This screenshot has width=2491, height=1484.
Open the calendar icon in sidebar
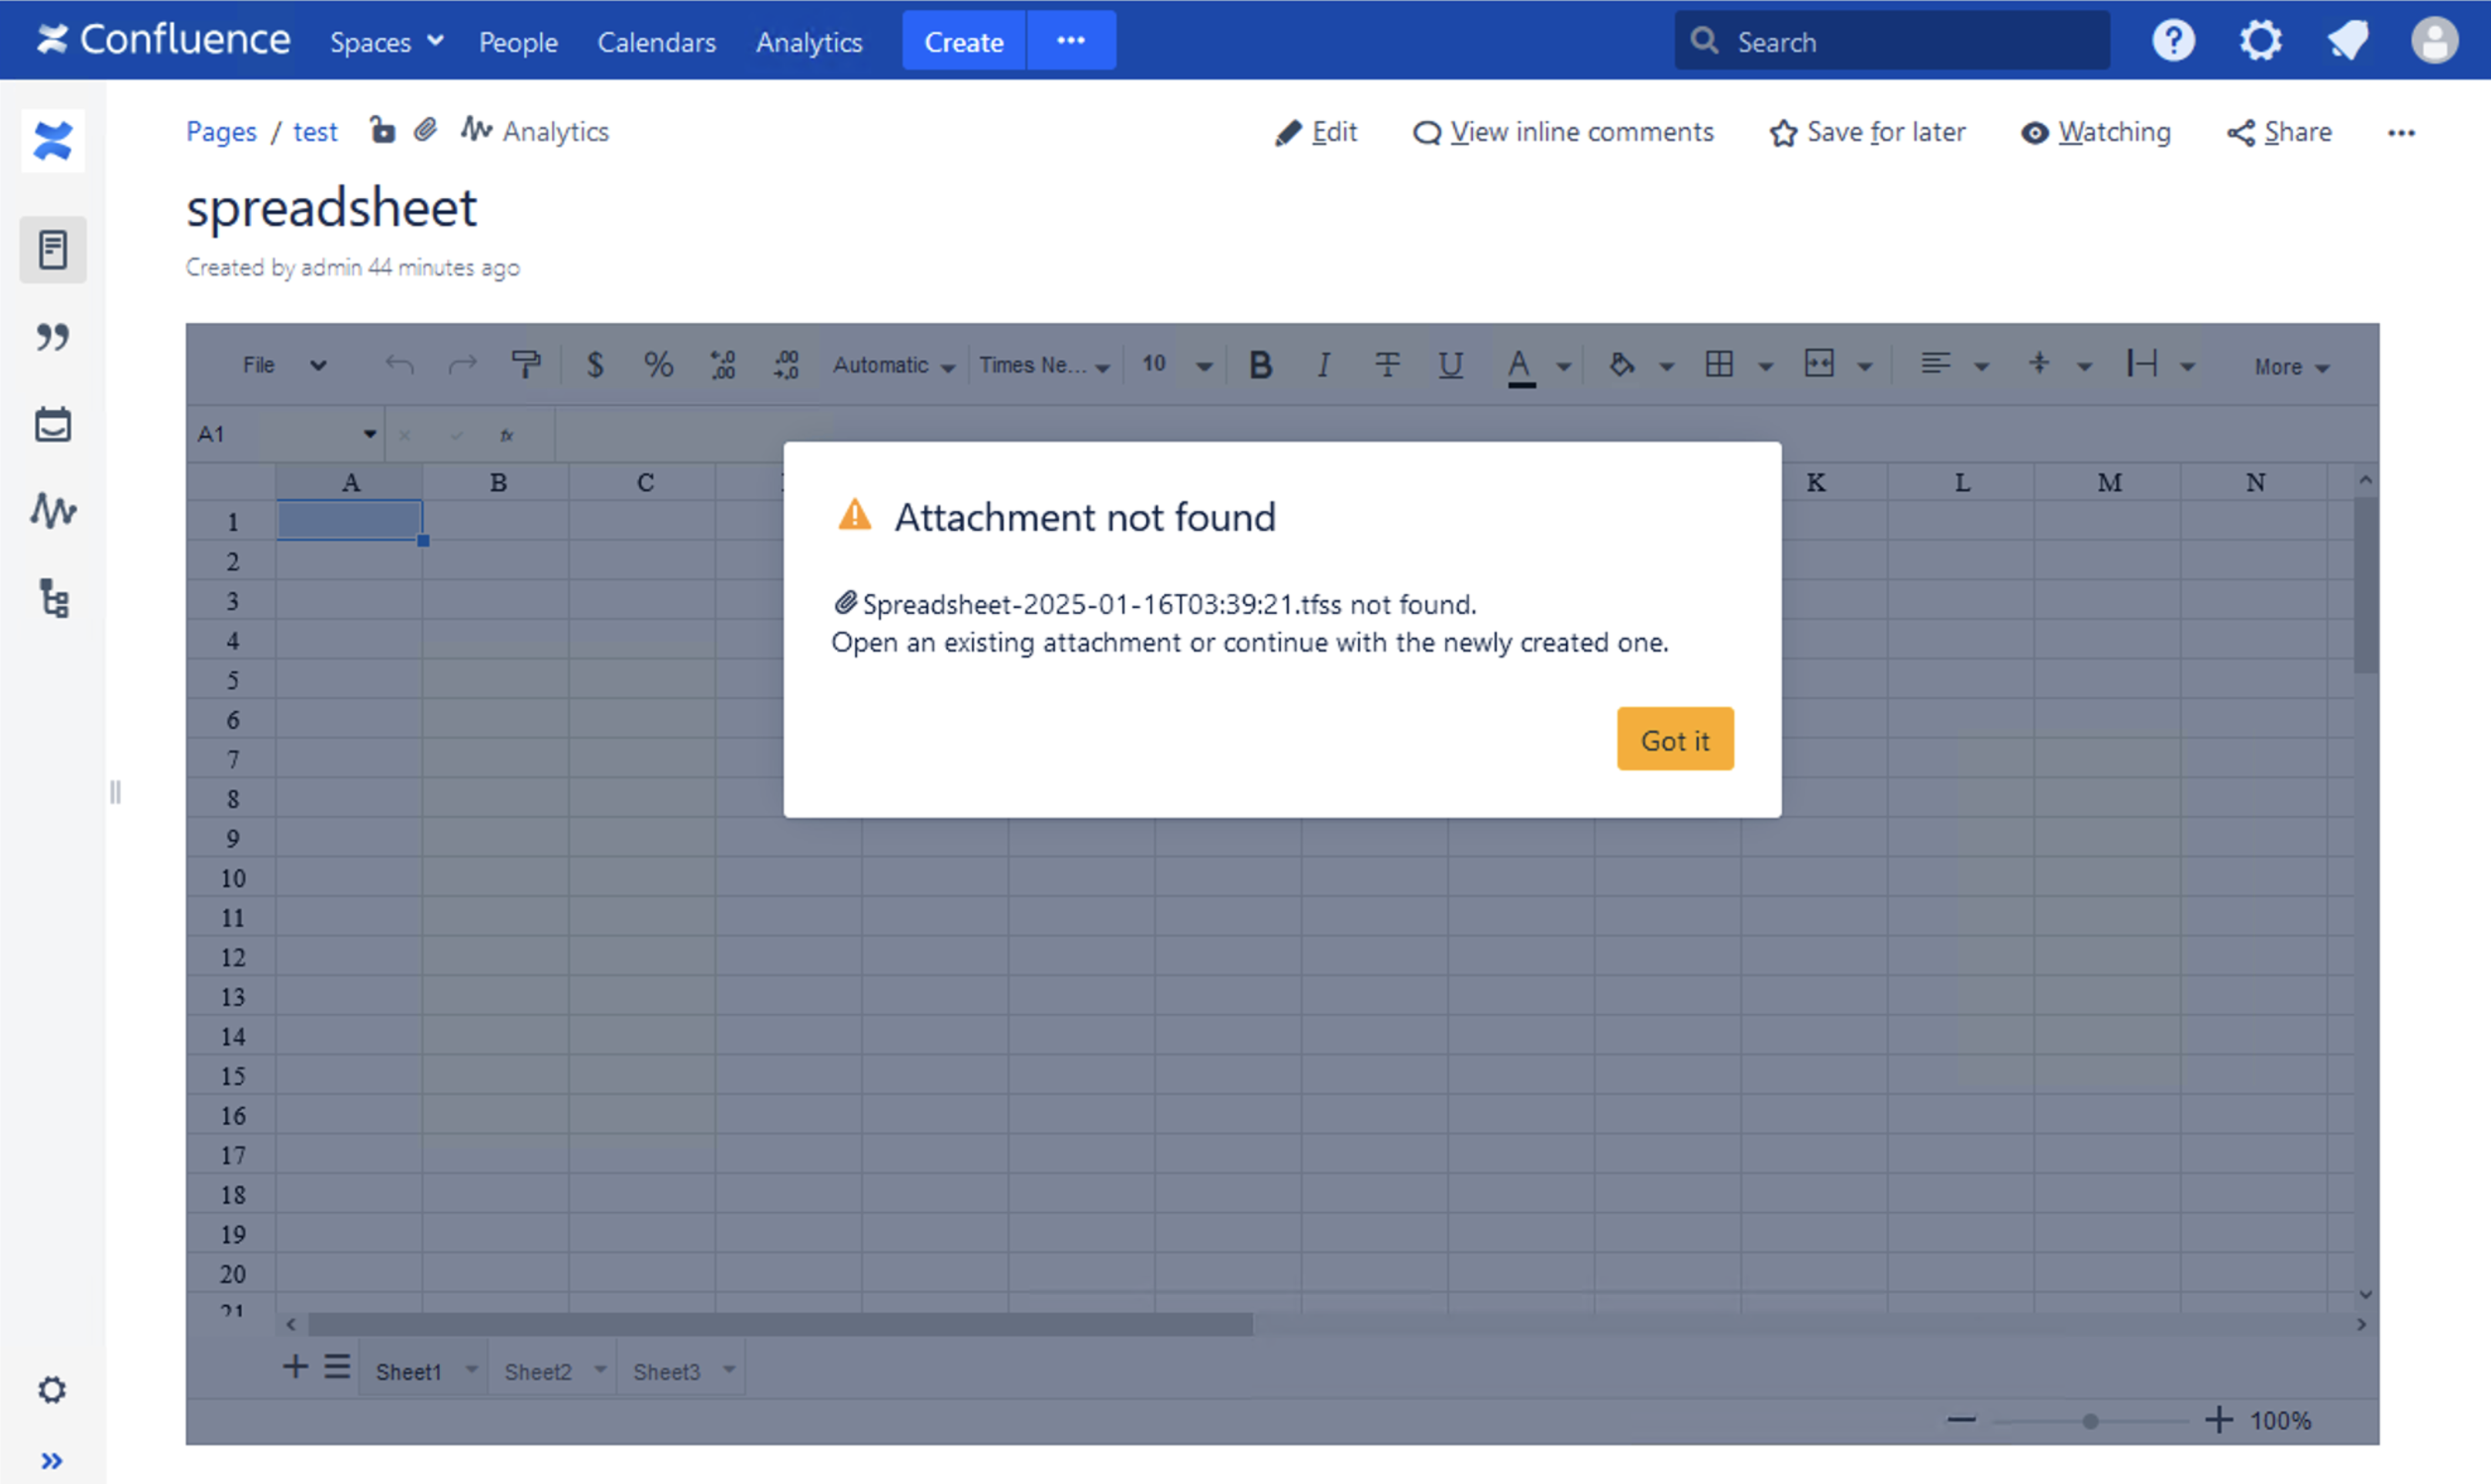click(52, 425)
